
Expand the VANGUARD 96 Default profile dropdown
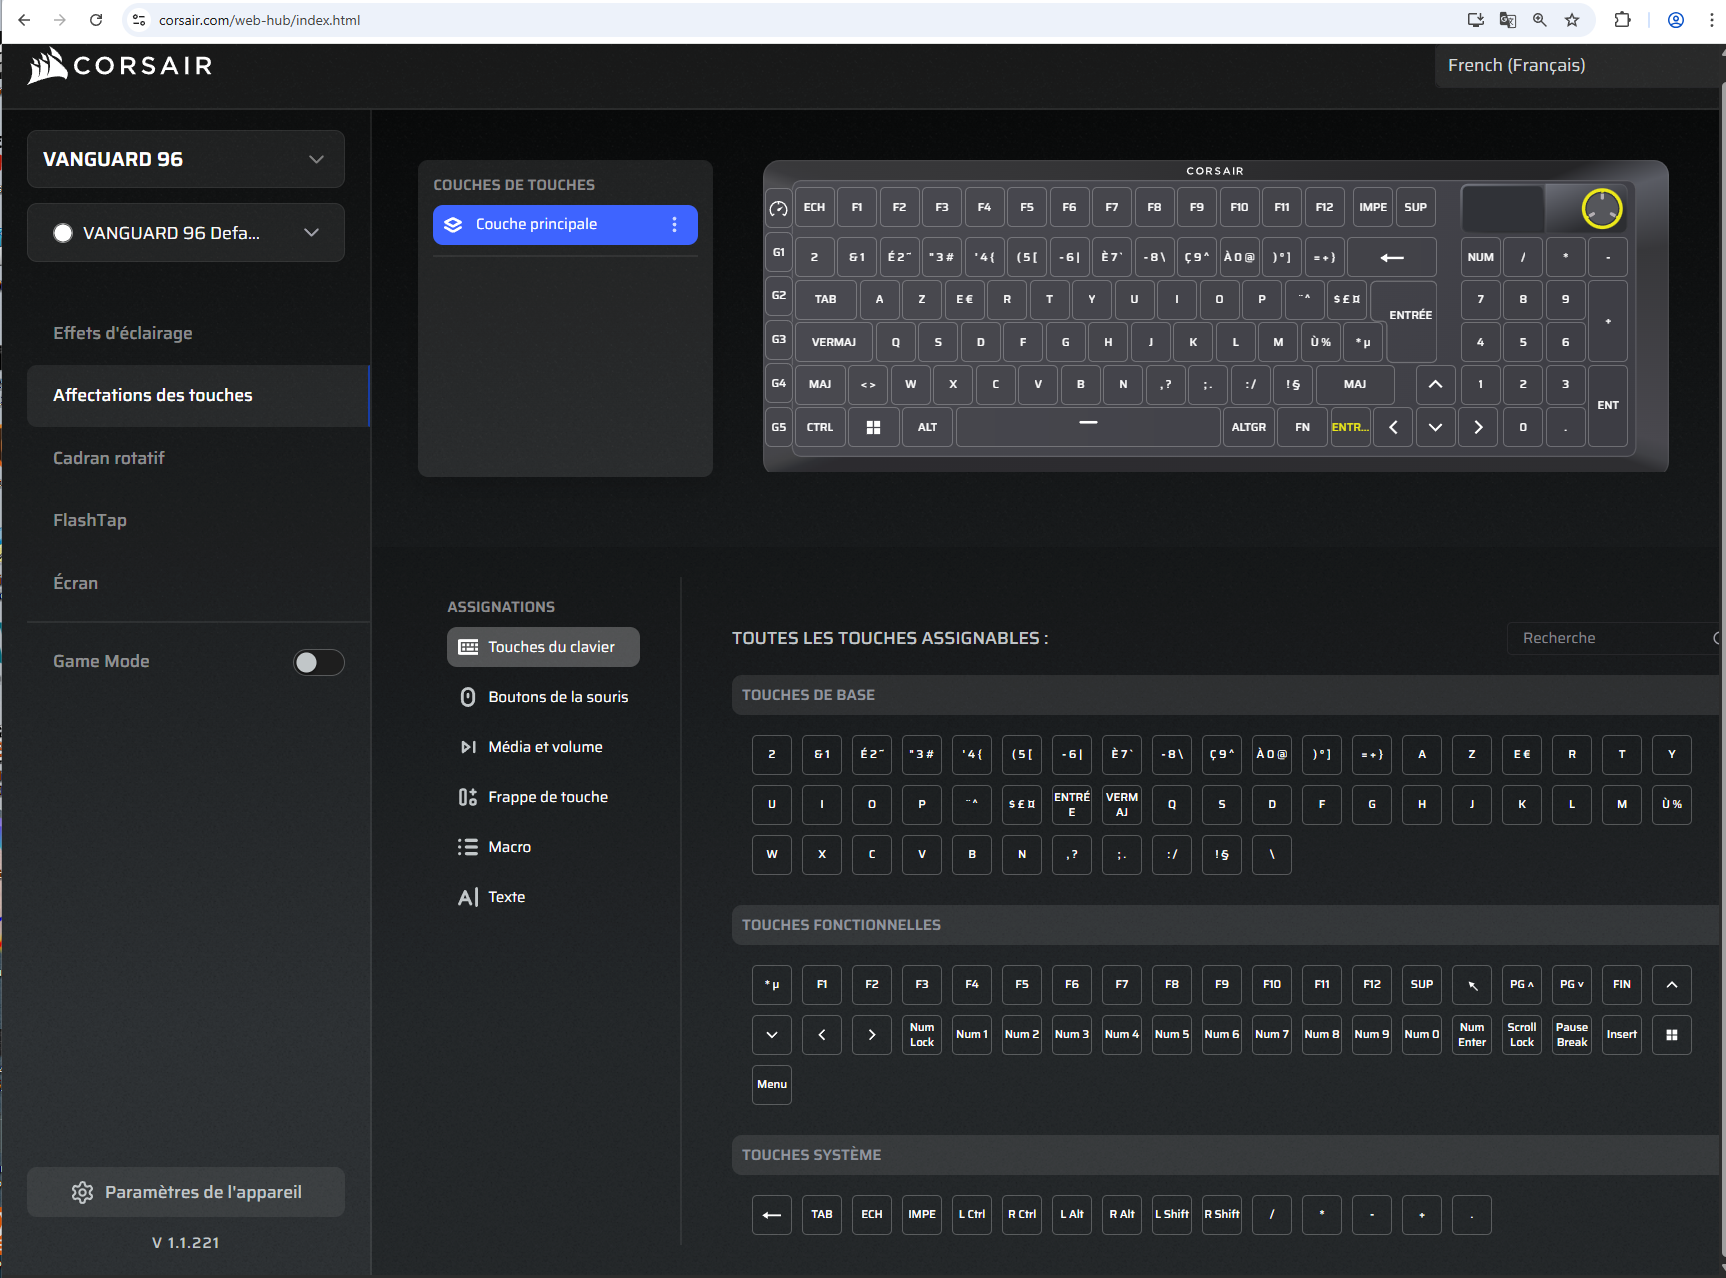[x=312, y=233]
